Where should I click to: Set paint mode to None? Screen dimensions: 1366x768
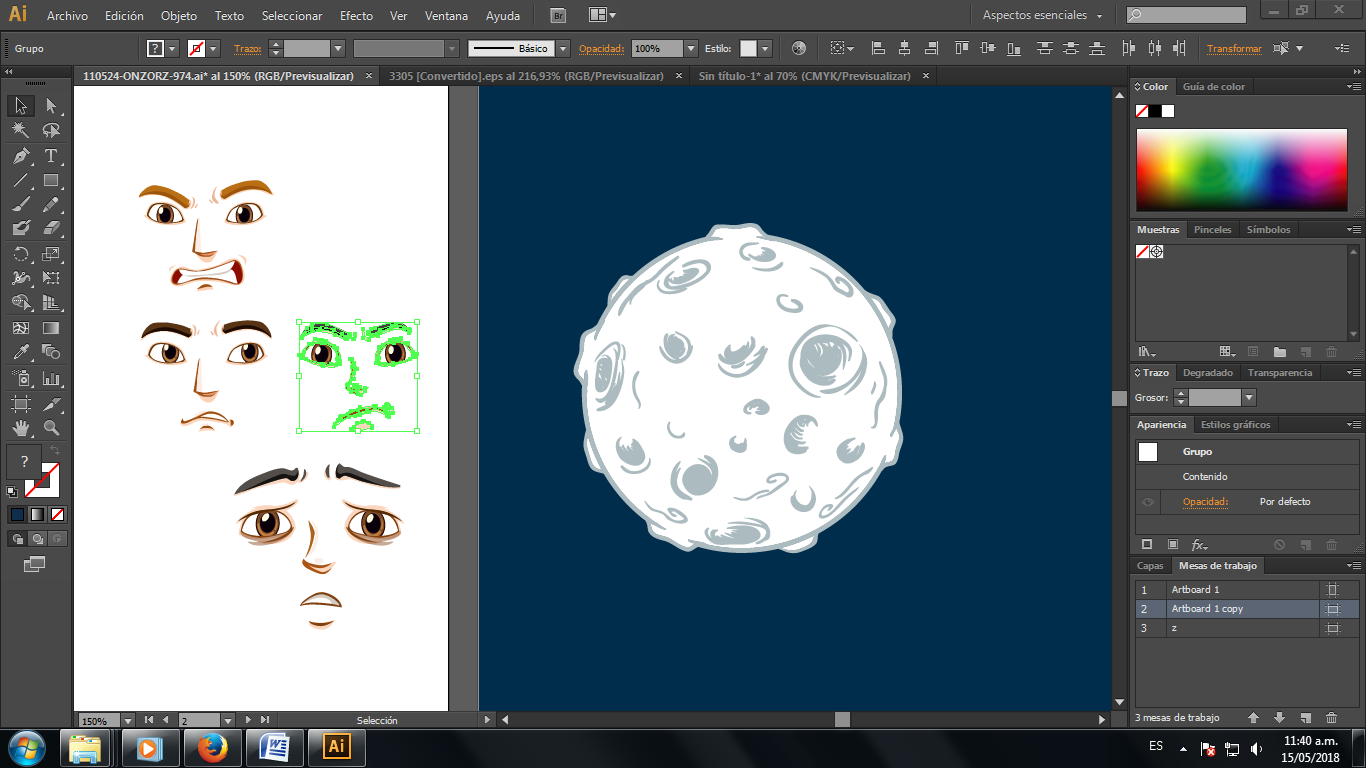point(57,515)
